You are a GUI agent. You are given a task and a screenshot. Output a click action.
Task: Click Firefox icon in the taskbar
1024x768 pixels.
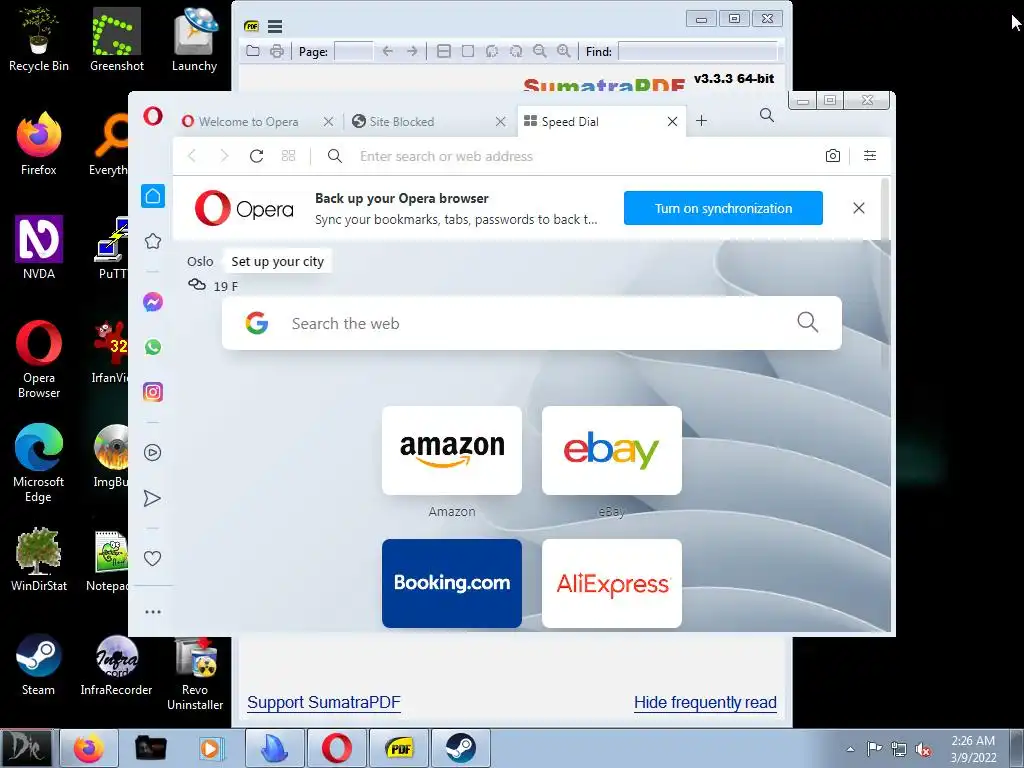pos(89,748)
